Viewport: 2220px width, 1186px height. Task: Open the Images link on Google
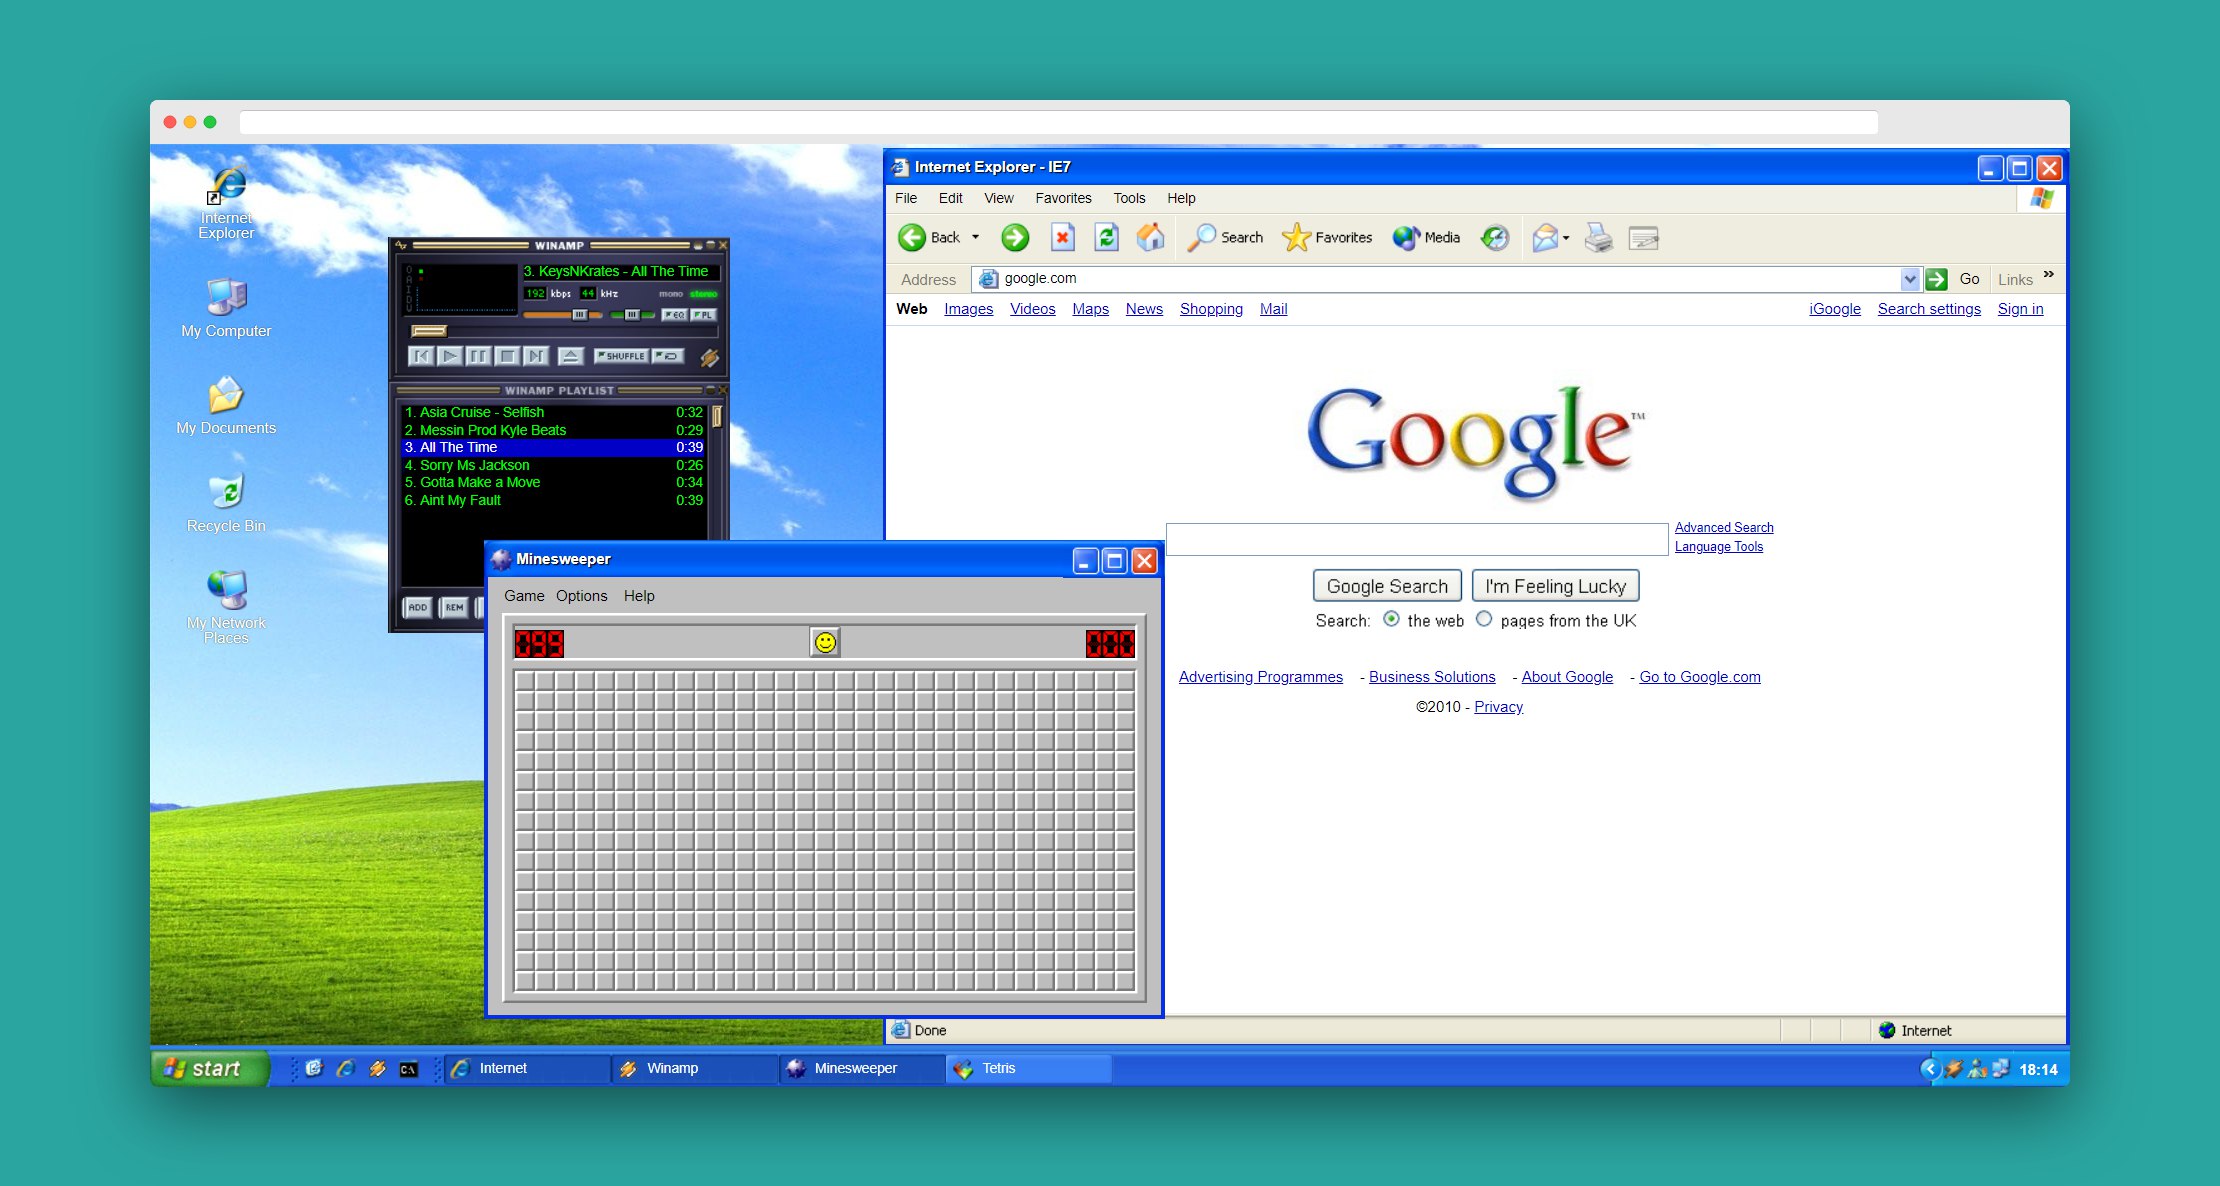tap(968, 309)
